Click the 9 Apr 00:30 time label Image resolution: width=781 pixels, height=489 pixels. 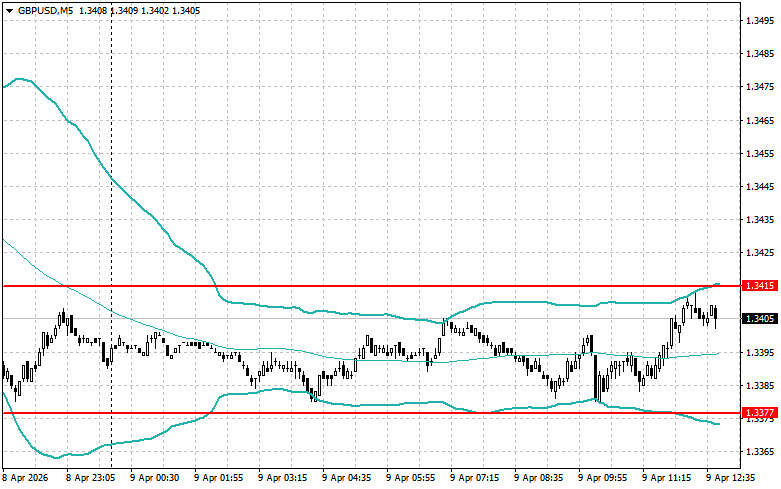coord(154,478)
